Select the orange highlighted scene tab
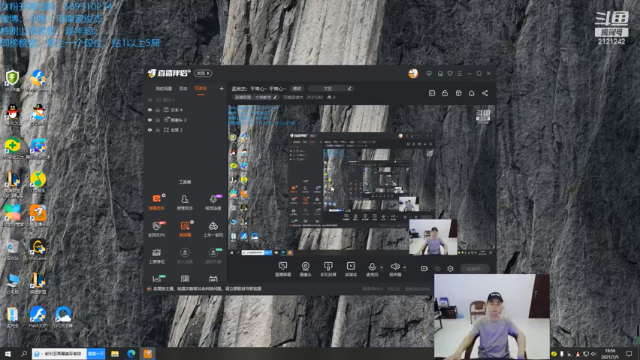640x360 pixels. coord(200,89)
